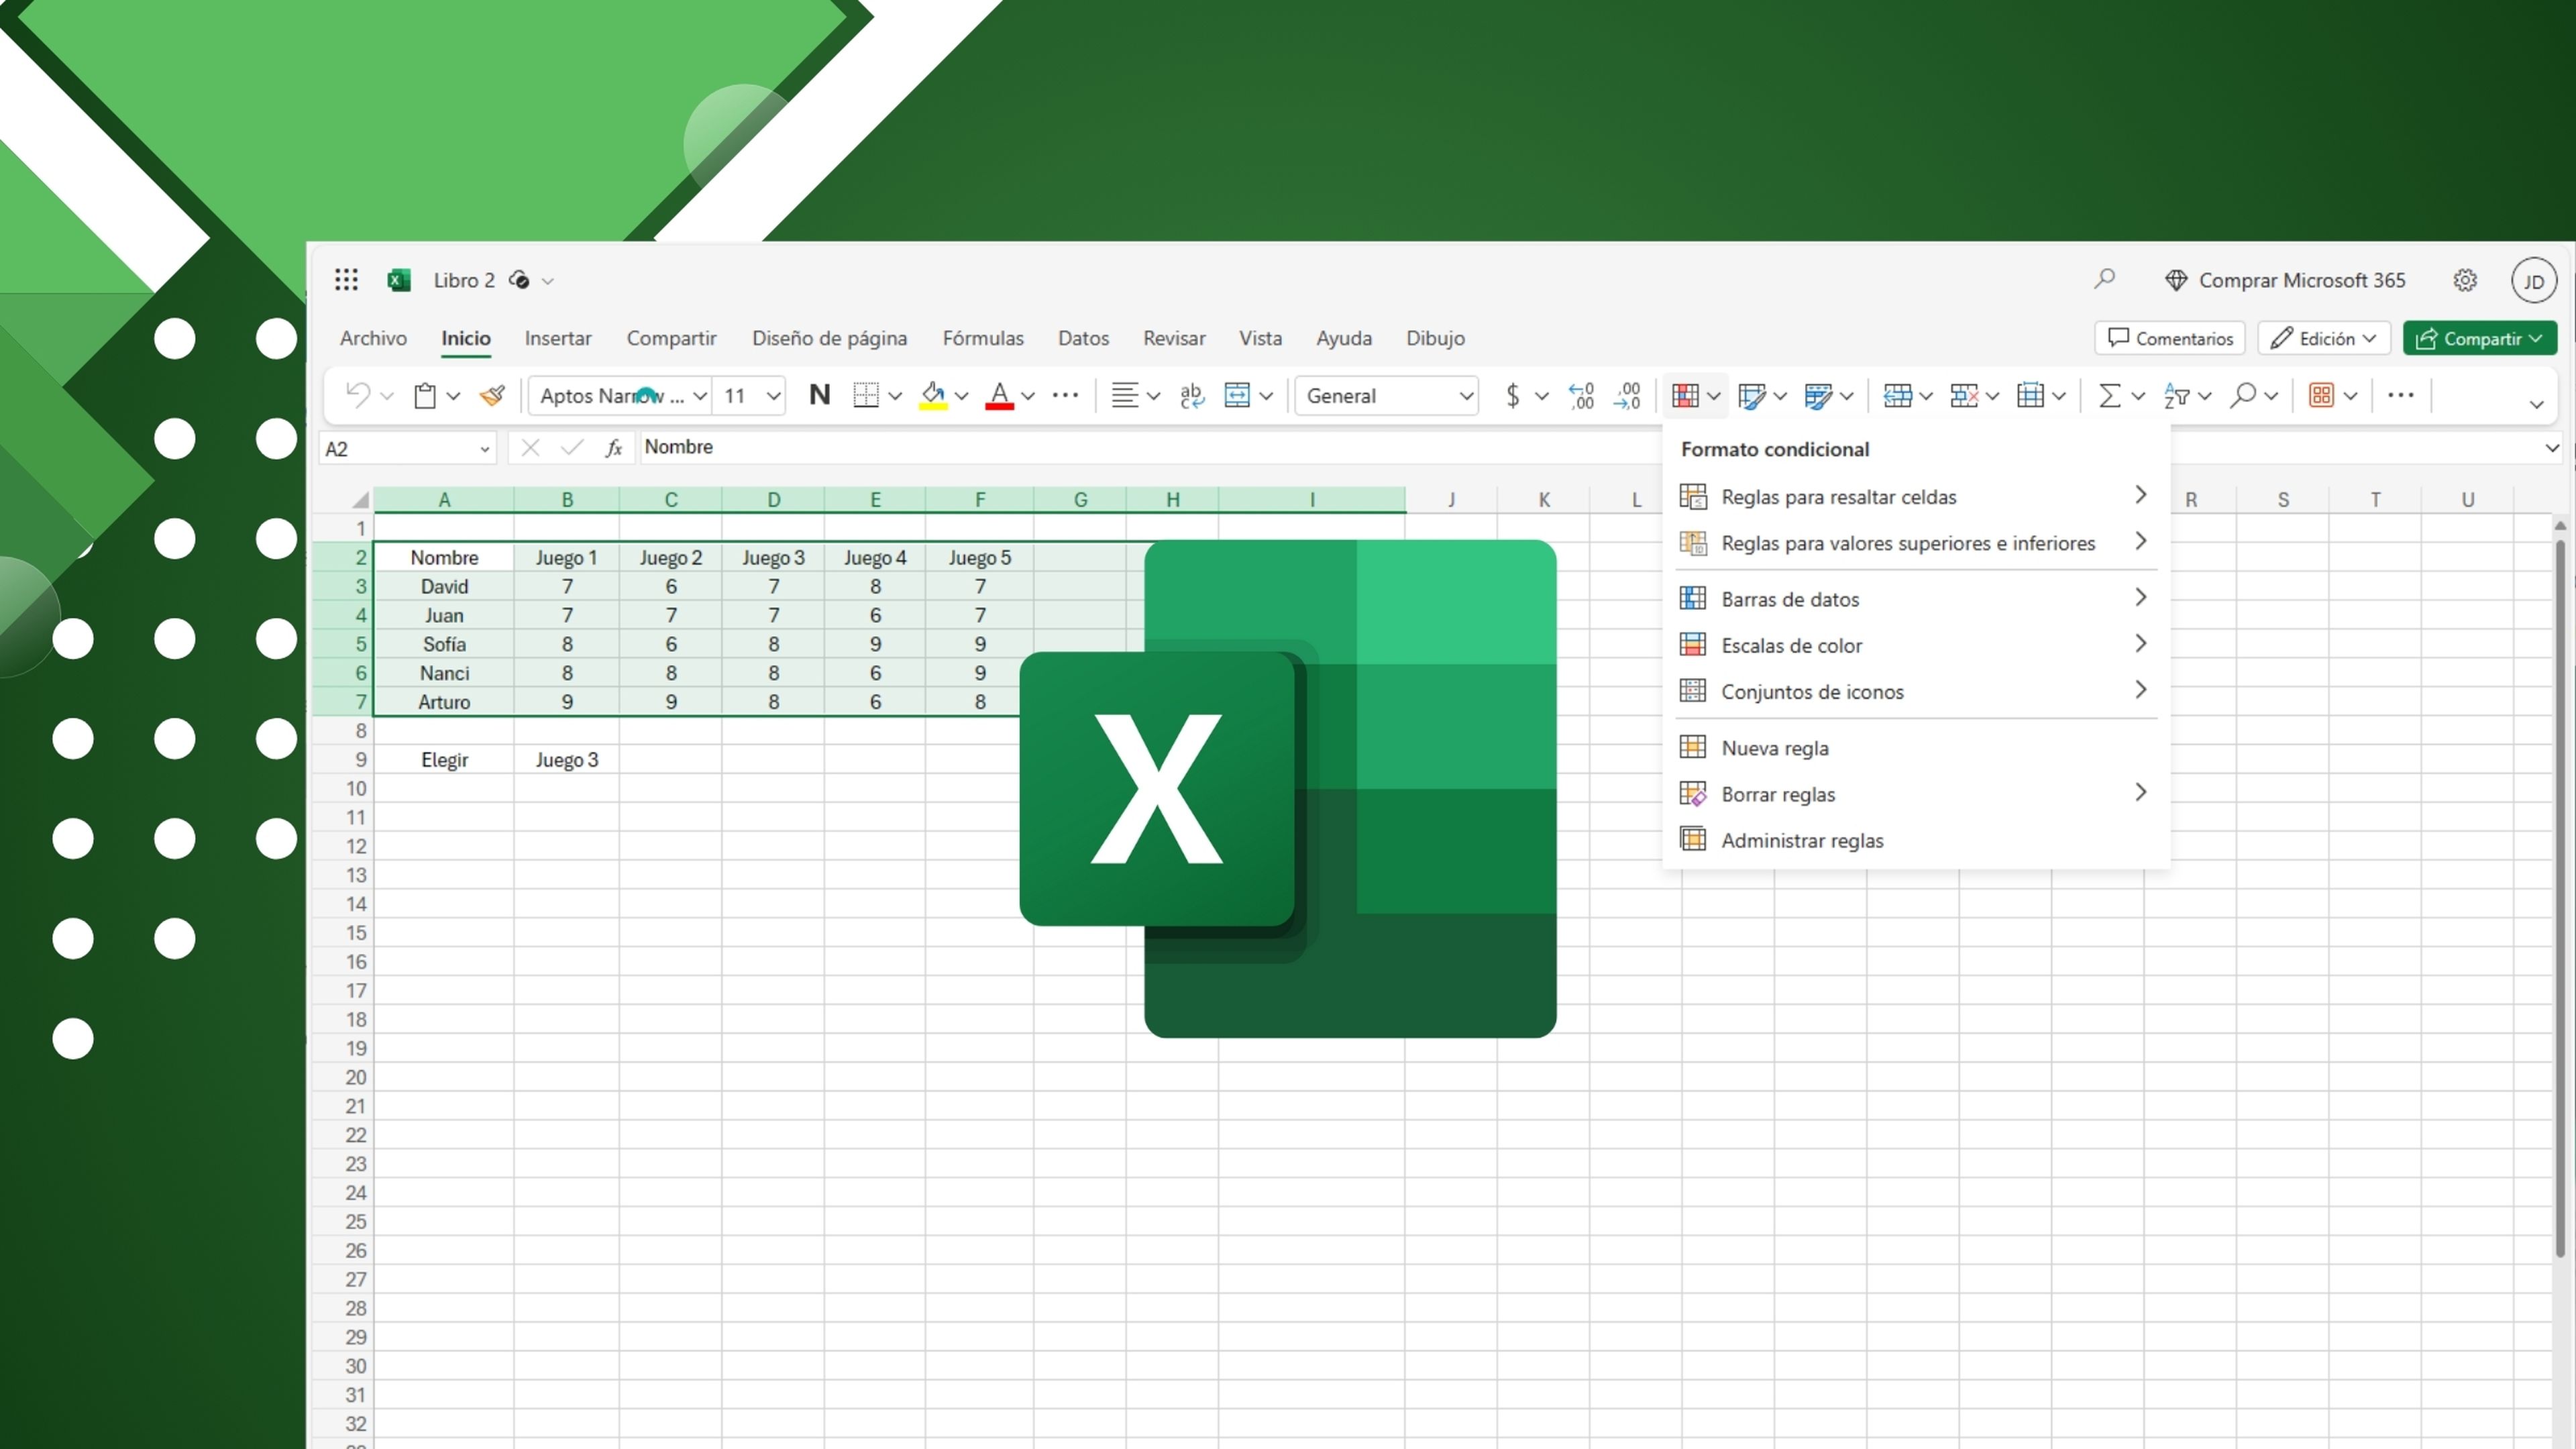Click format cells icon

coord(2030,395)
